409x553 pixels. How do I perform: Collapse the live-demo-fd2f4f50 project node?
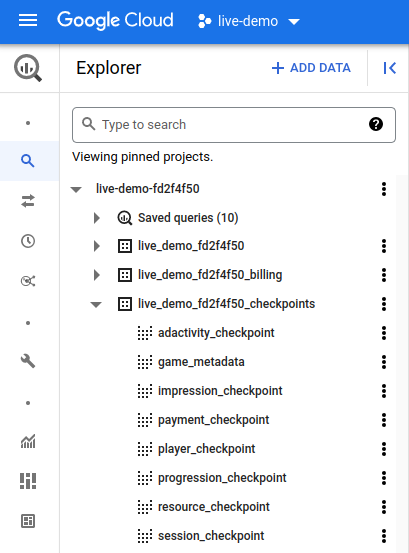click(x=76, y=189)
